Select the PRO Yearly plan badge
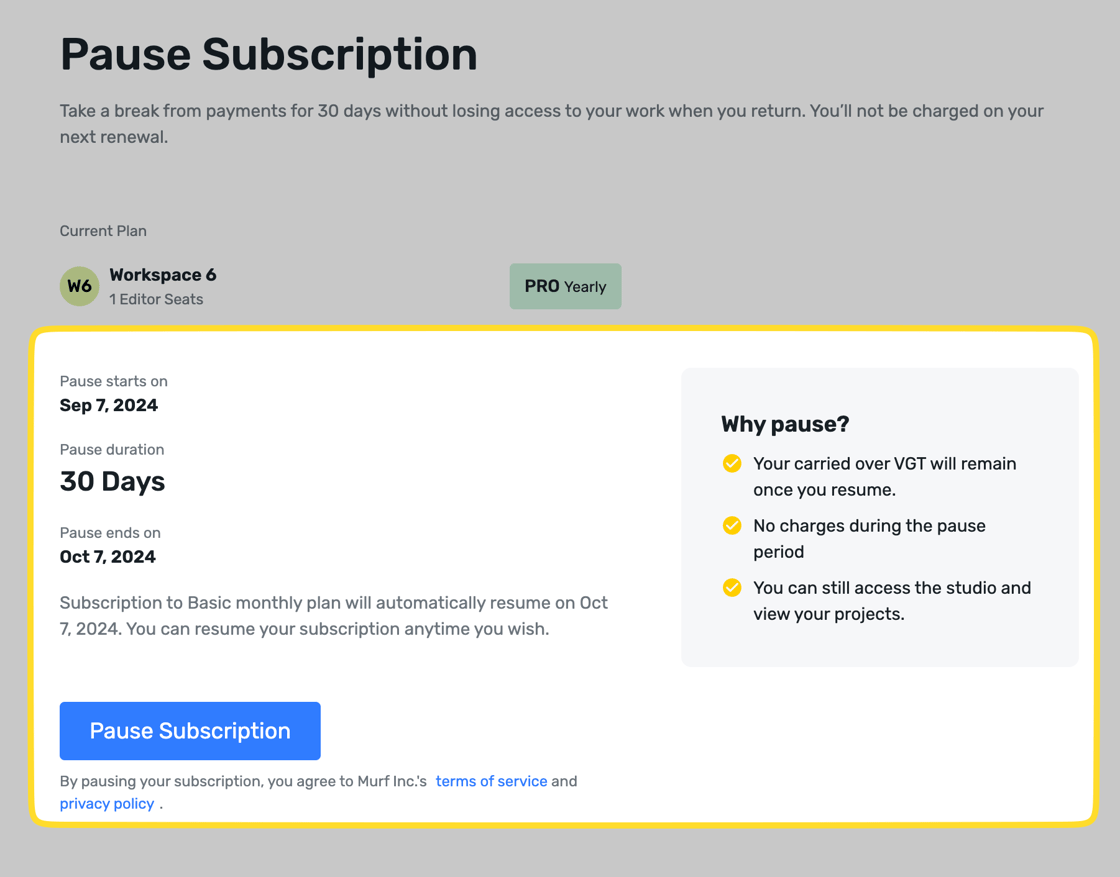 [x=565, y=286]
